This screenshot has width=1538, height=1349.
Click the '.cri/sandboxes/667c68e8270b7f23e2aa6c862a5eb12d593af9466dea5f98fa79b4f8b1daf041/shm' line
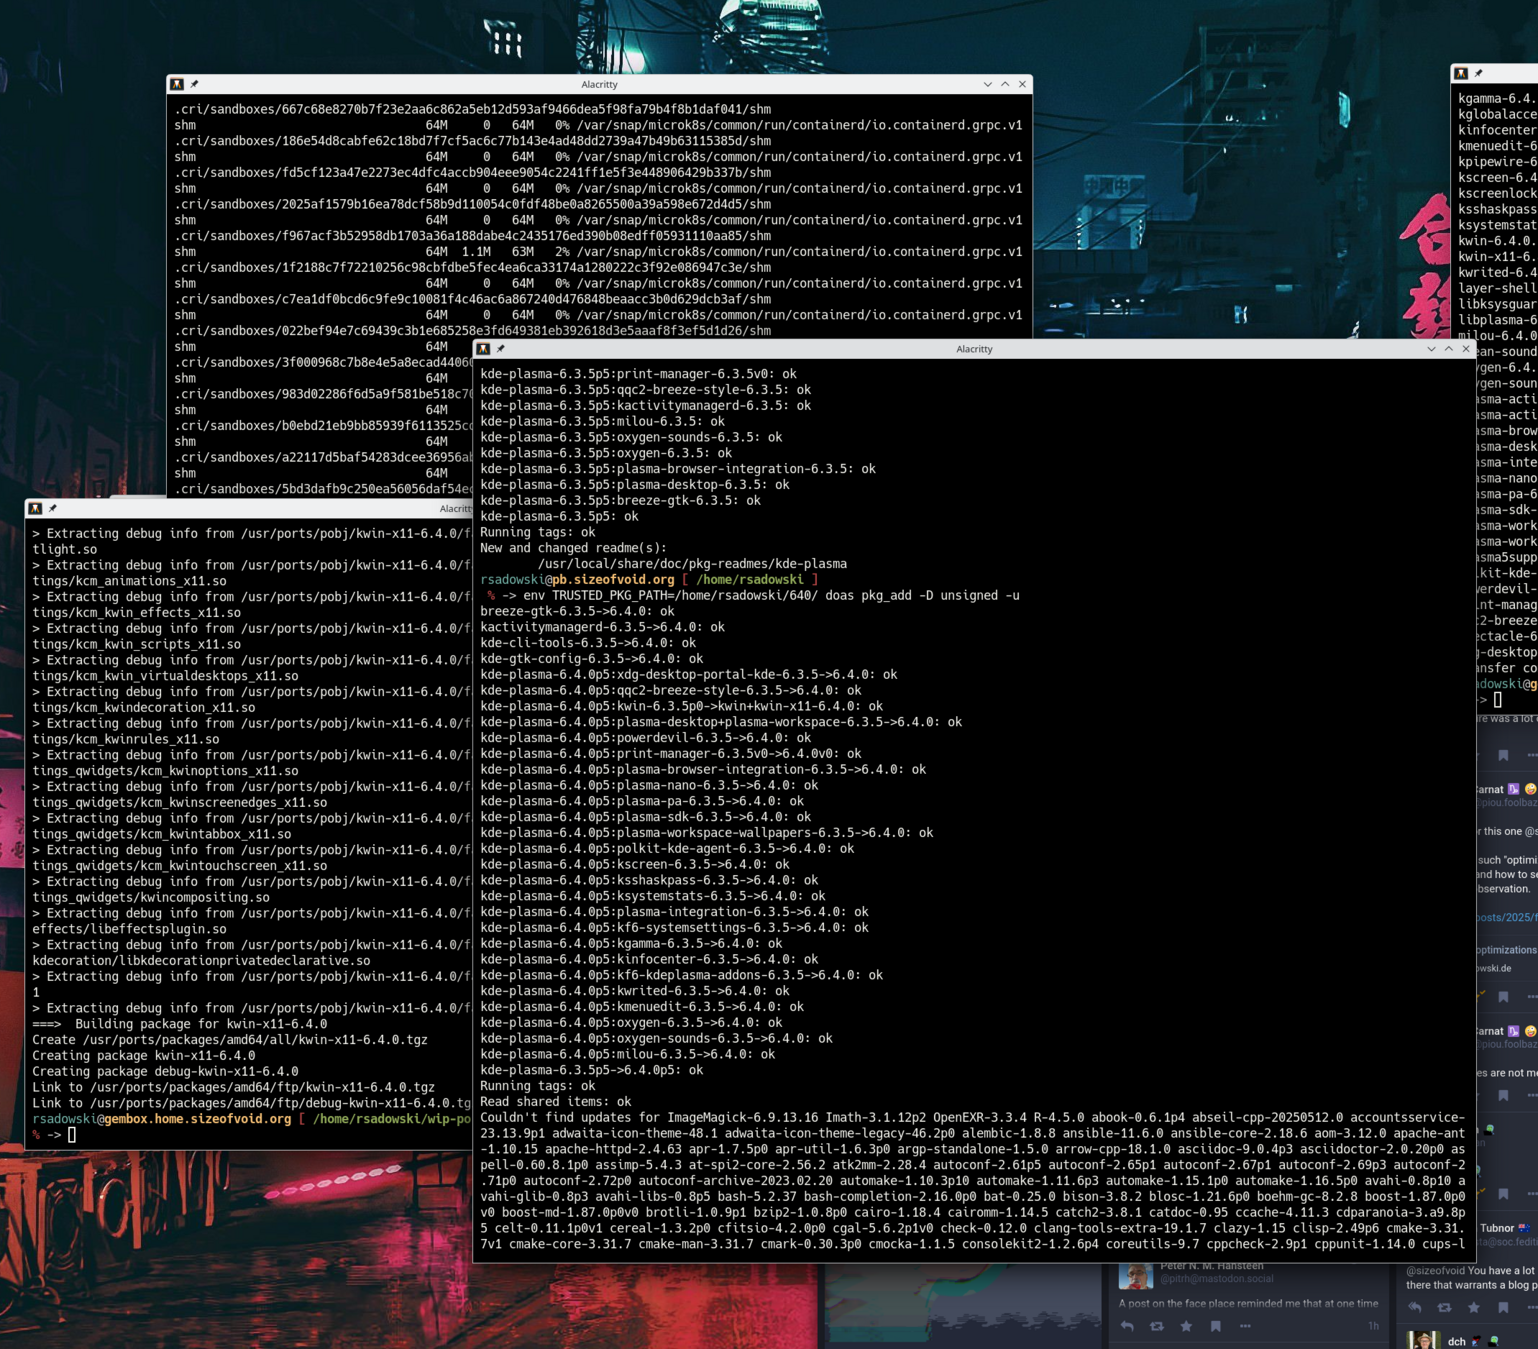[x=472, y=109]
